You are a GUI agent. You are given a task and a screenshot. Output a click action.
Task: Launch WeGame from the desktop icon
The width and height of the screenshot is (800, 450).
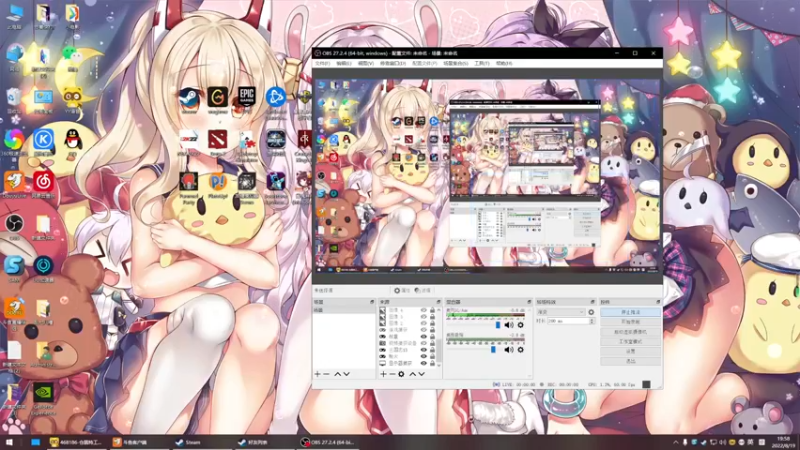pos(218,97)
